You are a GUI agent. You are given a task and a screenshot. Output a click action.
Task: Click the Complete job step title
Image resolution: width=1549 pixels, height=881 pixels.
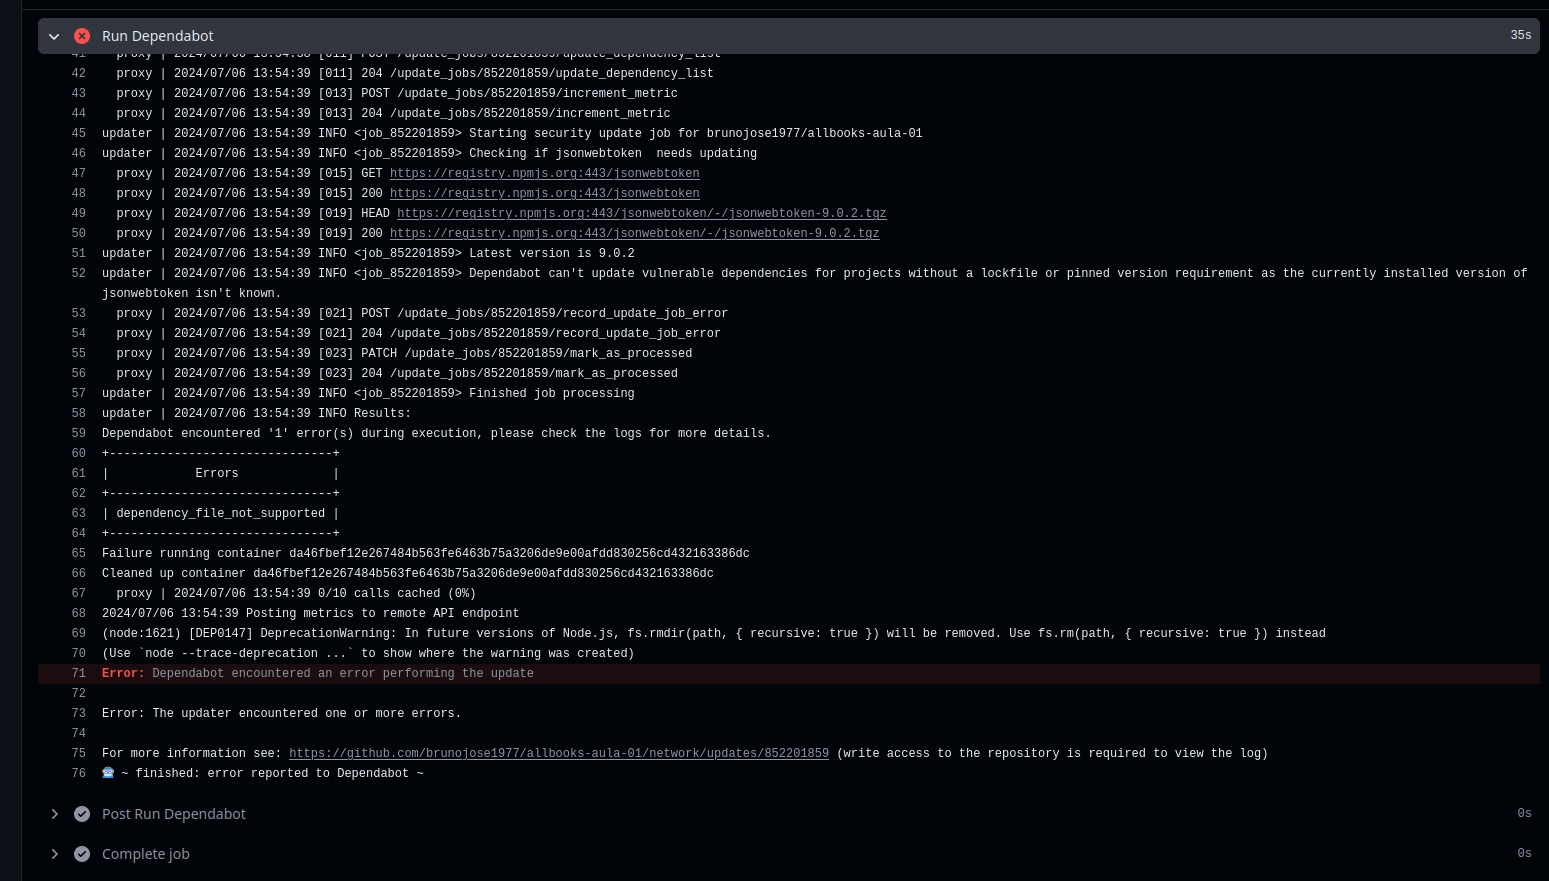point(146,854)
